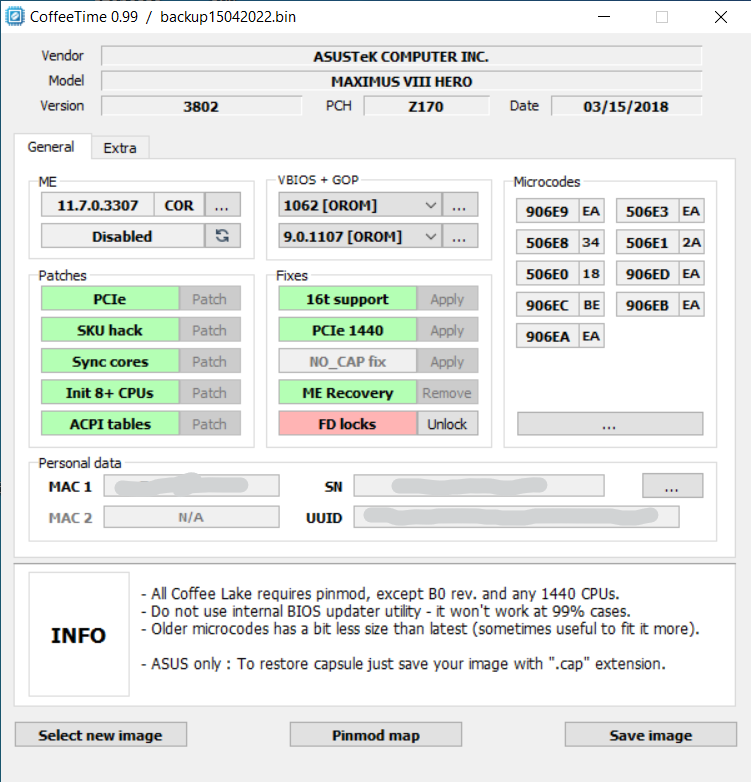Click the COR ME type field

pyautogui.click(x=179, y=205)
